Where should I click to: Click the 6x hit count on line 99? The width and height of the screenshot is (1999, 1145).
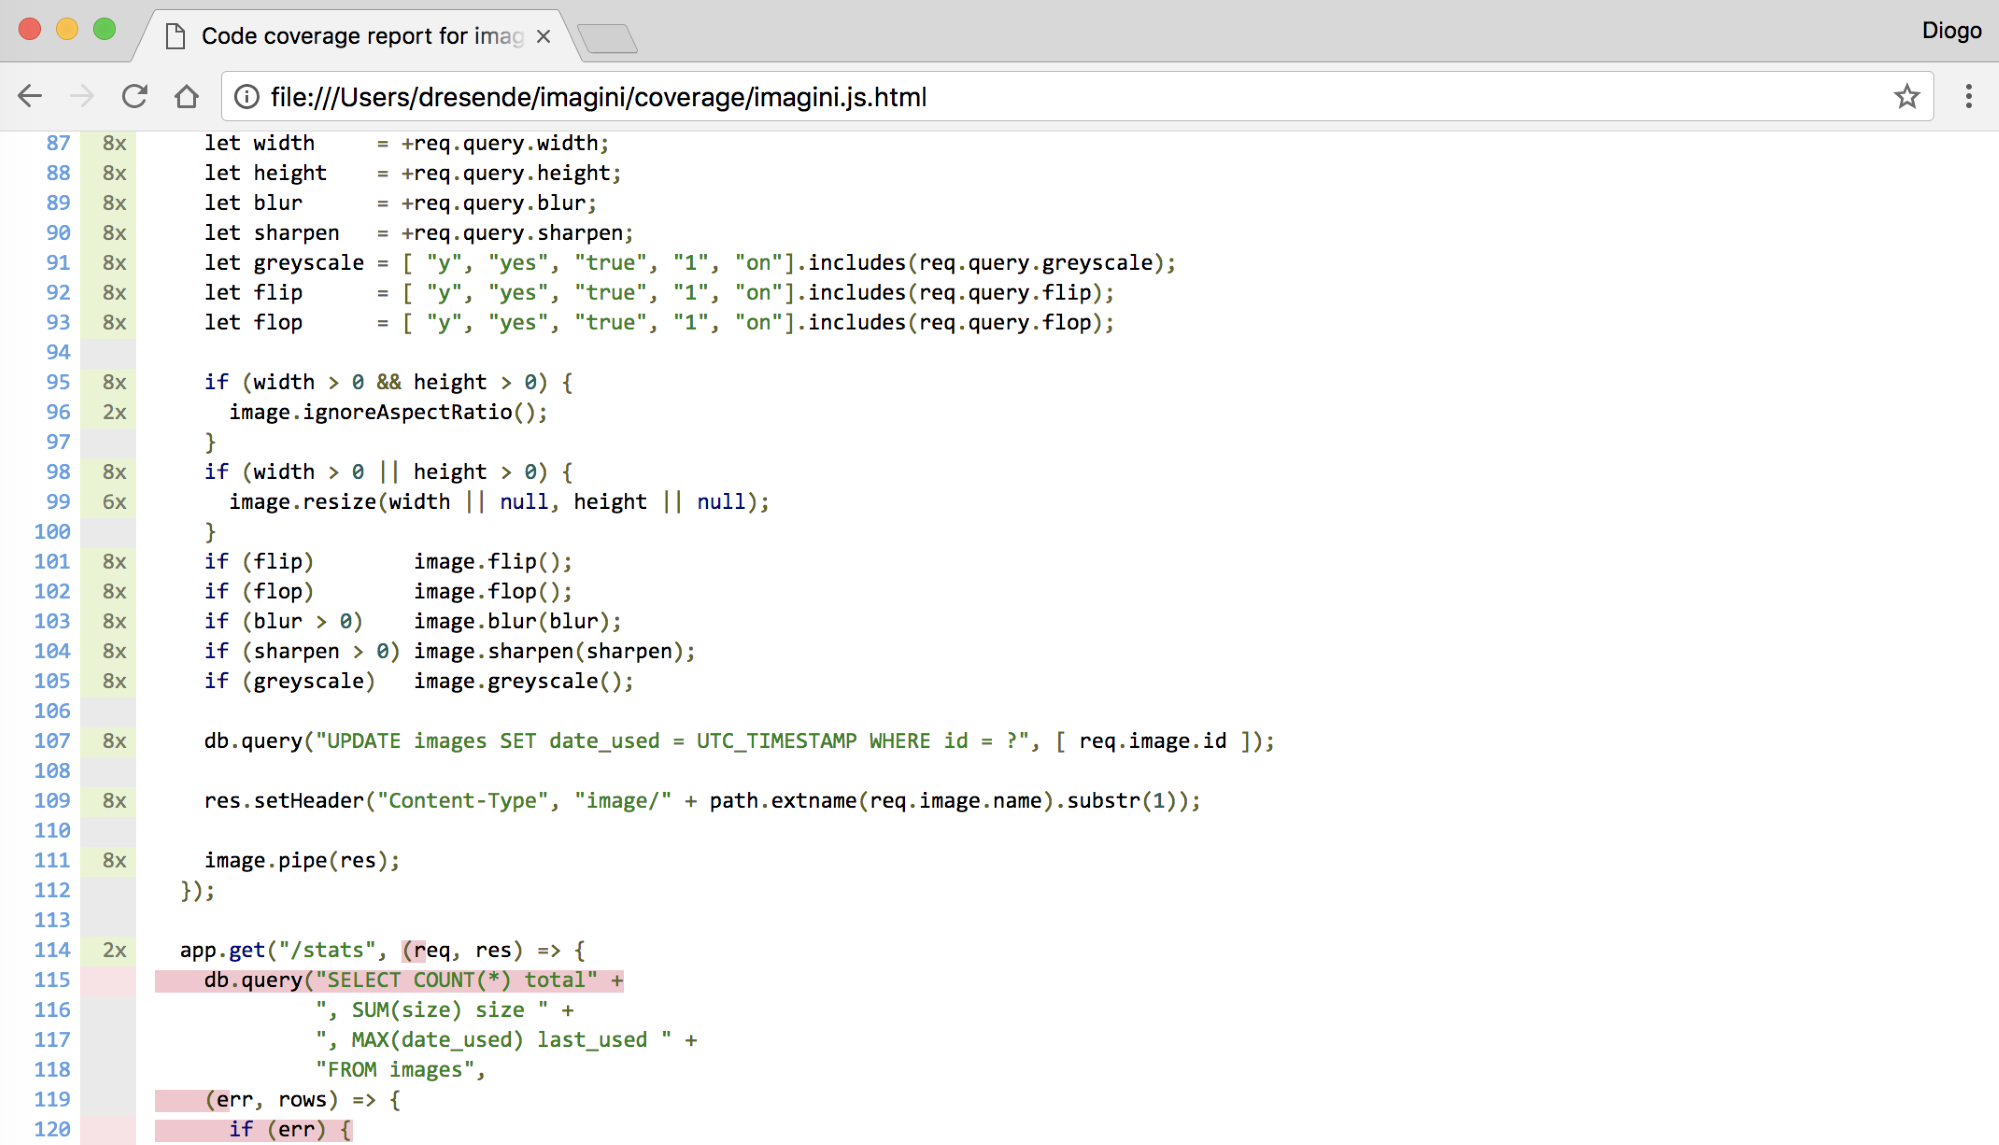tap(114, 502)
